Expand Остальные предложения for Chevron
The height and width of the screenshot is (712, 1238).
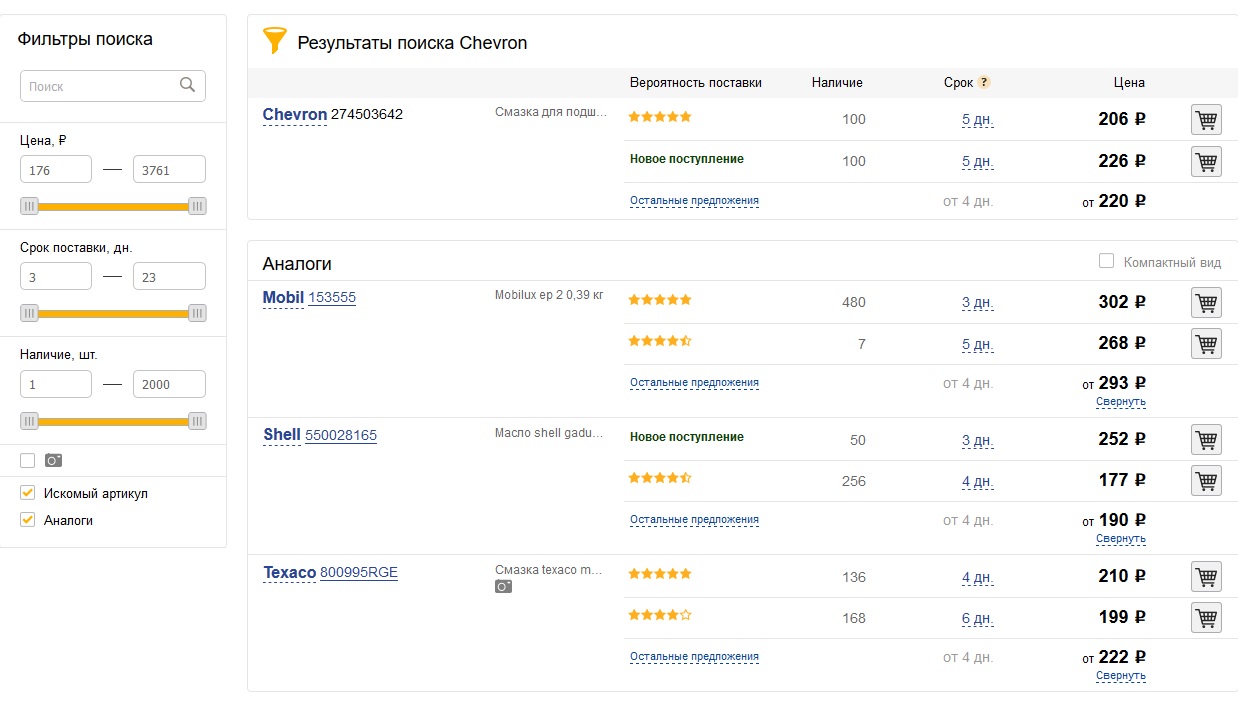pyautogui.click(x=694, y=201)
